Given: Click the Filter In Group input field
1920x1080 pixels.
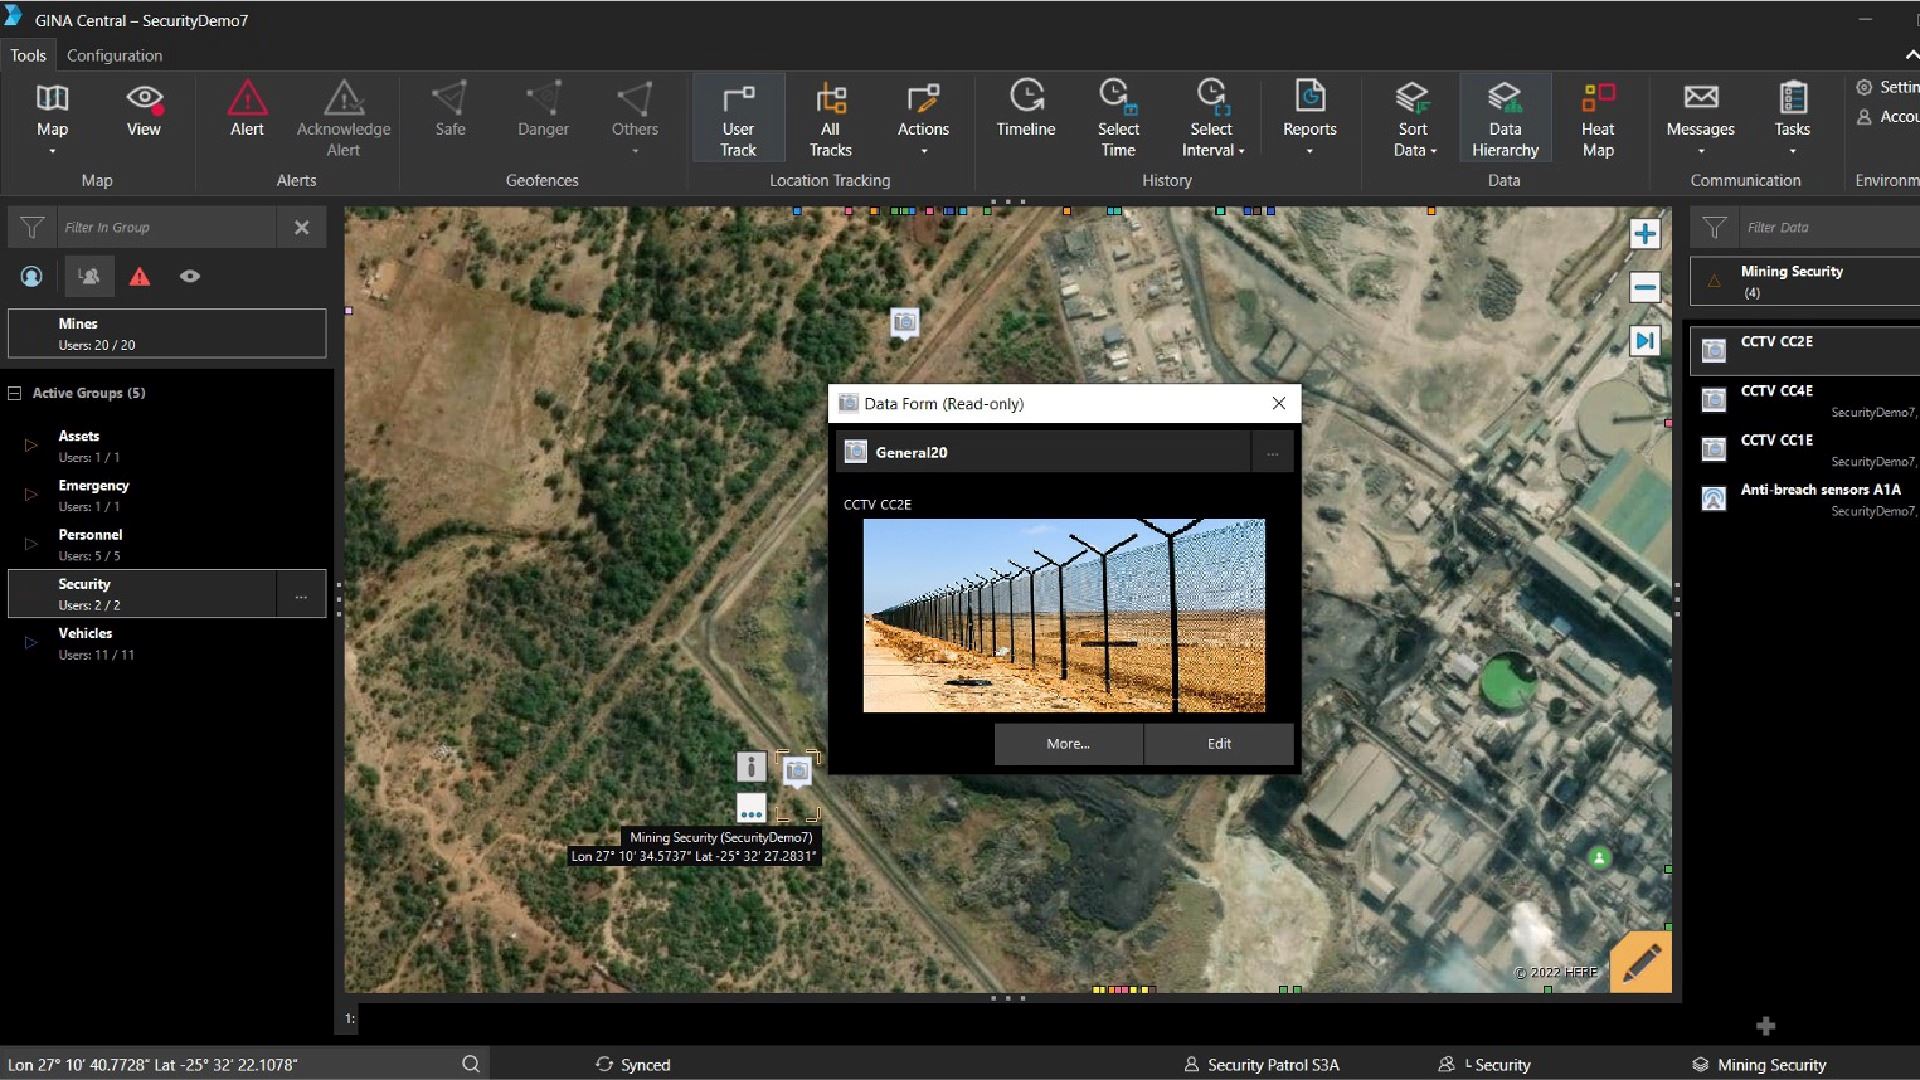Looking at the screenshot, I should [165, 228].
